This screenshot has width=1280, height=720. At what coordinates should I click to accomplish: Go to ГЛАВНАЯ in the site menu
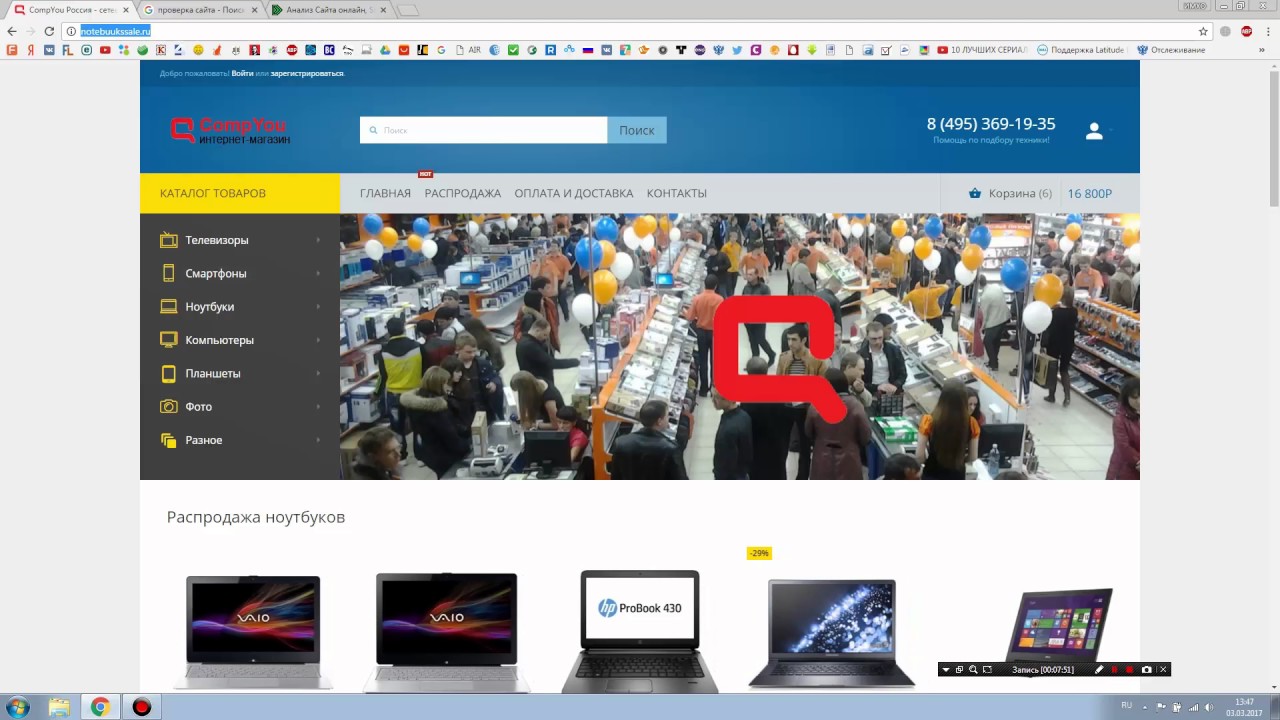coord(385,194)
